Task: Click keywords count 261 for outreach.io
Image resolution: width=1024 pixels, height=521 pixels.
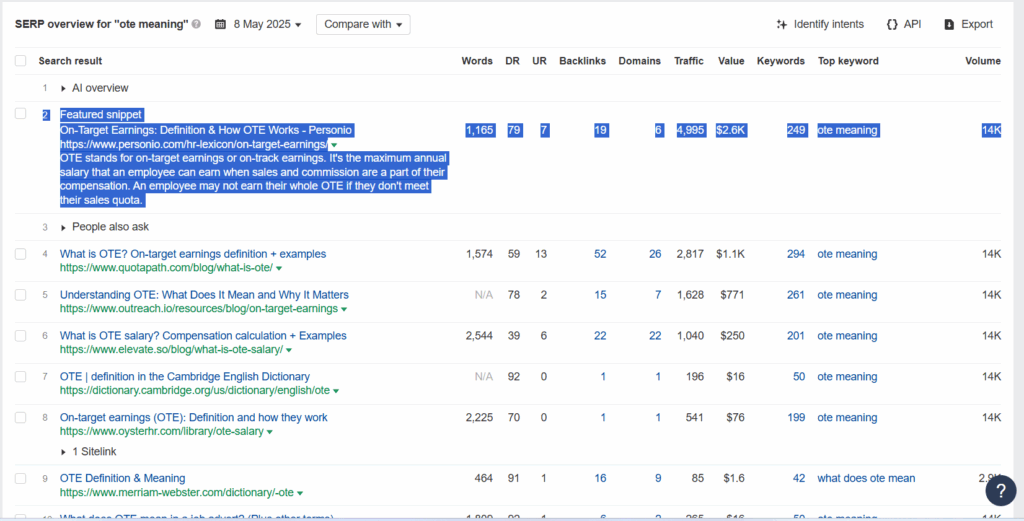Action: click(796, 295)
